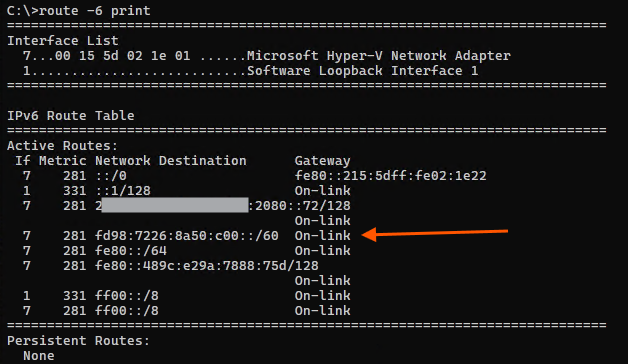Click the 'Active Routes:' label
This screenshot has height=364, width=628.
click(x=63, y=146)
